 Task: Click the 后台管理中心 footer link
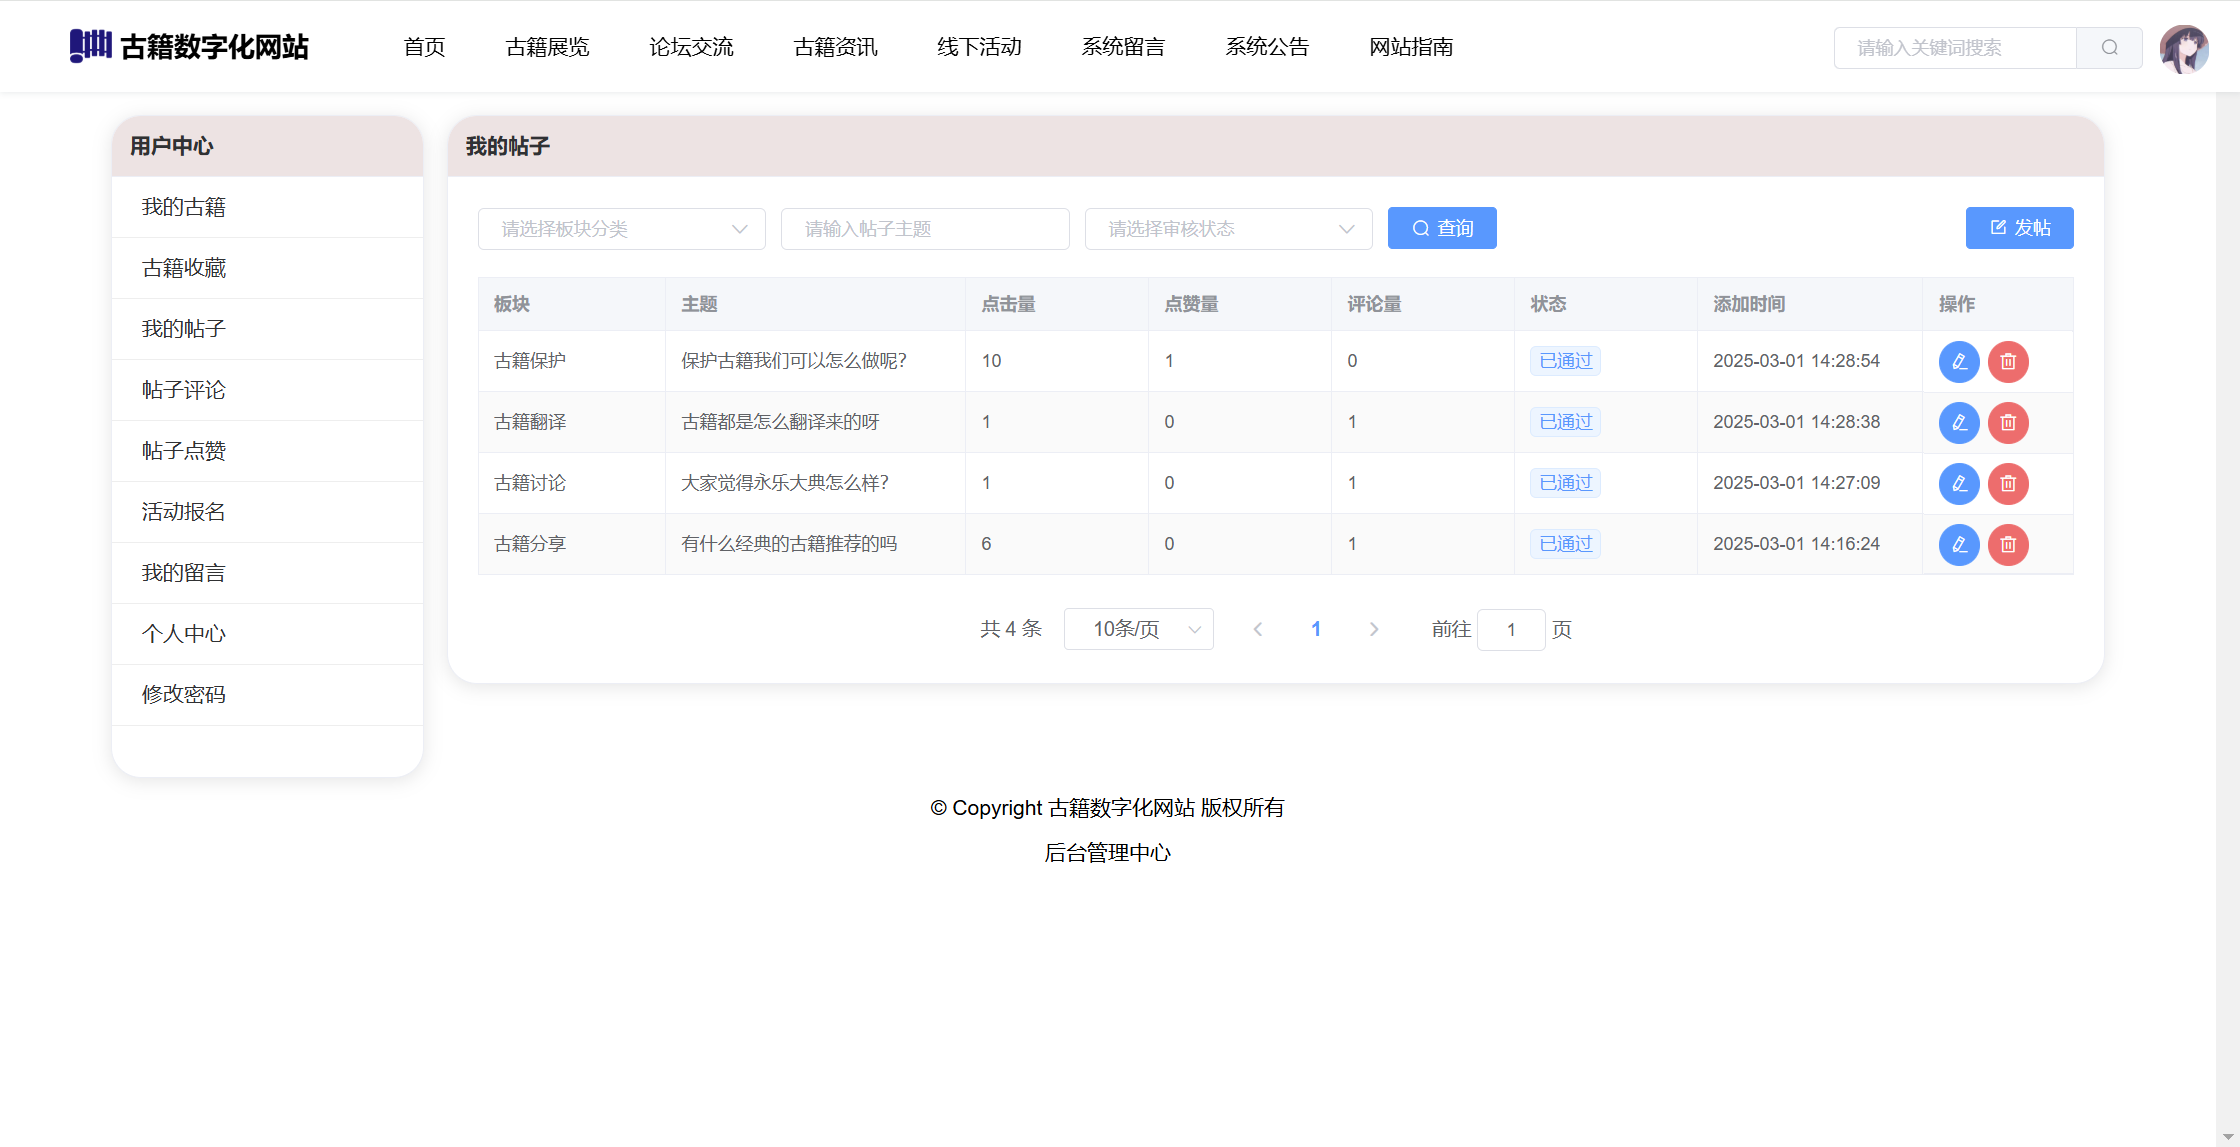click(x=1107, y=853)
